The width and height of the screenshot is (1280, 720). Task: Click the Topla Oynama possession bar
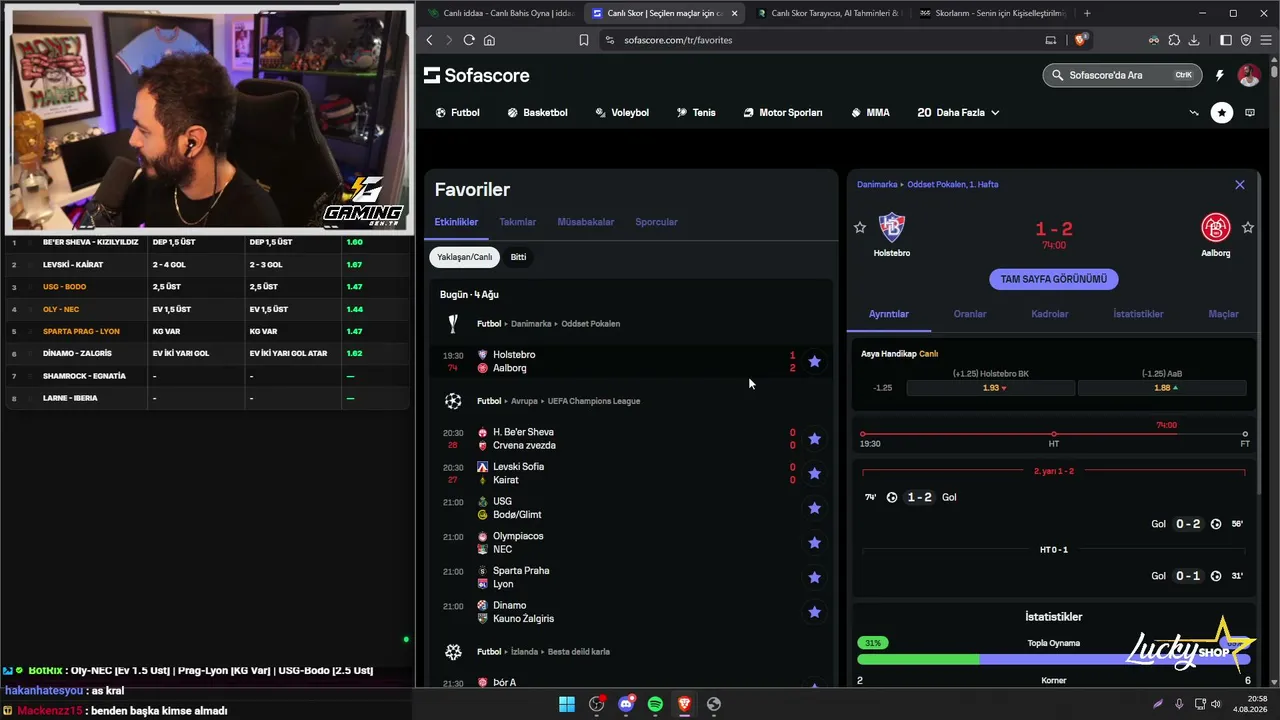point(1054,660)
